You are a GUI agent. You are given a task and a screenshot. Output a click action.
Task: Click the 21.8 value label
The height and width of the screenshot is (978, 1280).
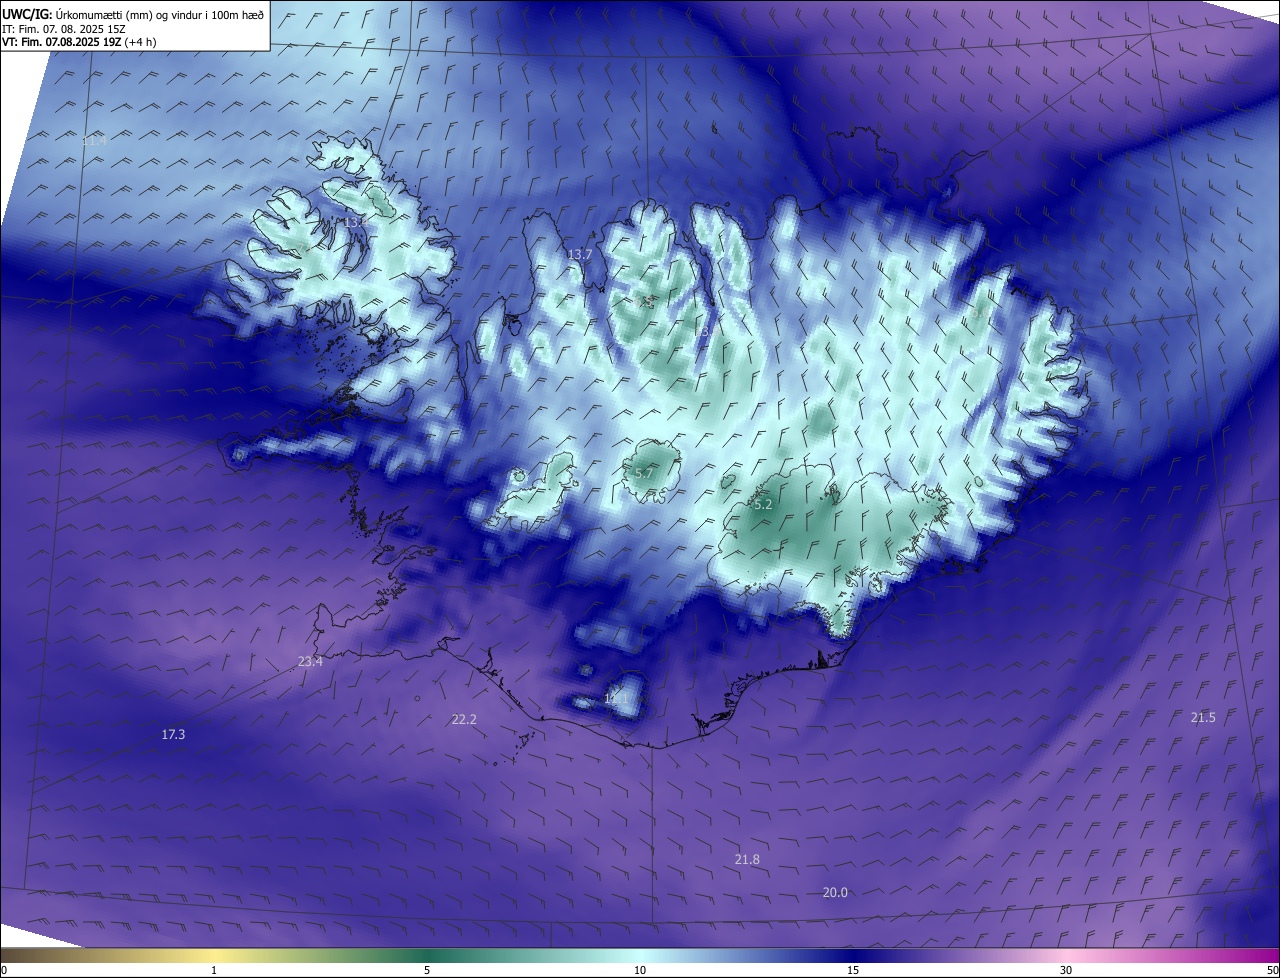[747, 859]
